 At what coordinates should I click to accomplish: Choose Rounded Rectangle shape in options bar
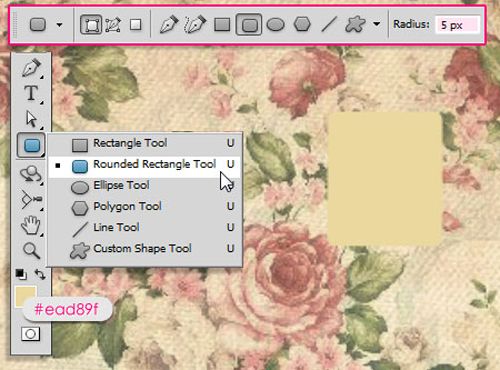click(x=249, y=24)
